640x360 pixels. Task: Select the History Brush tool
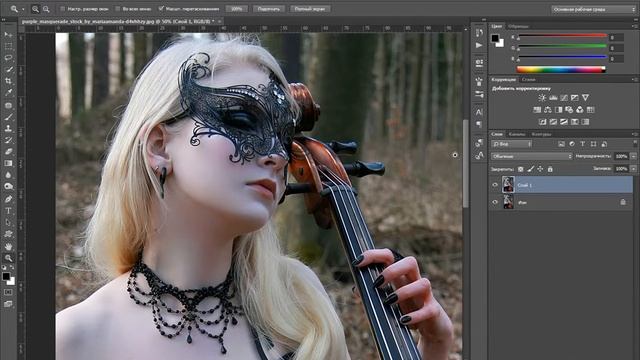[8, 140]
